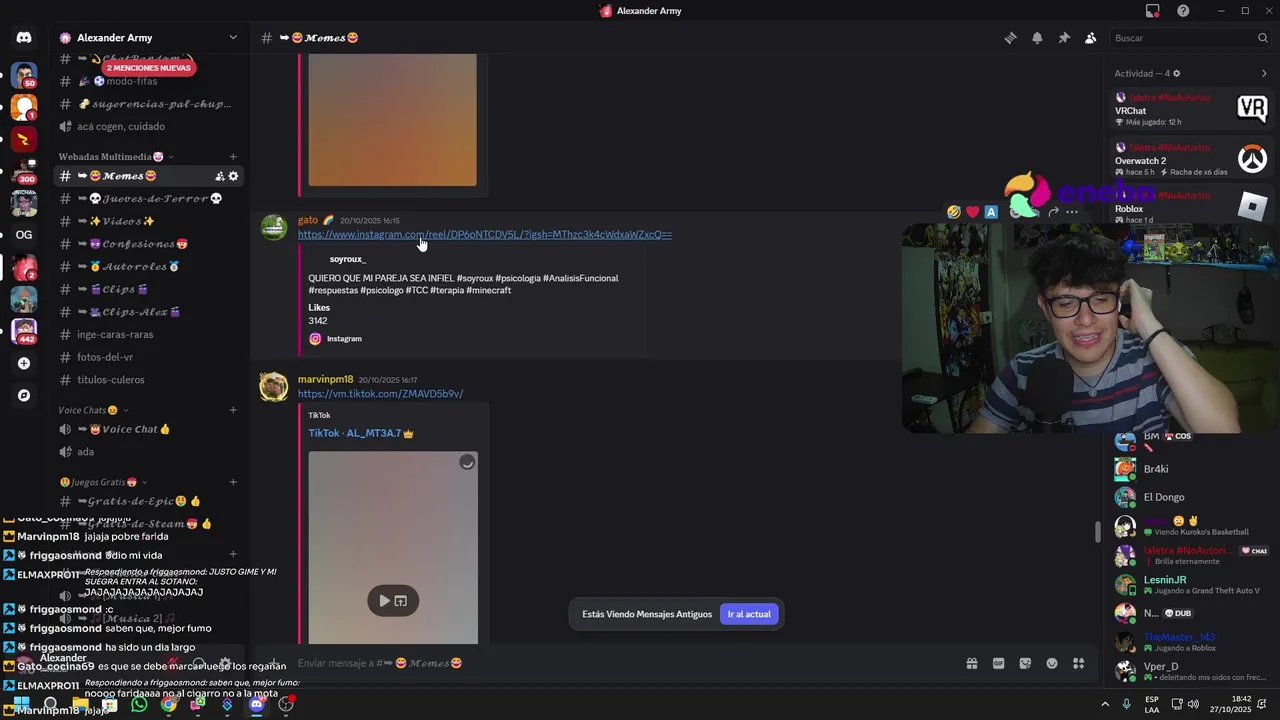Open the Threads icon in channel header
The width and height of the screenshot is (1280, 720).
[x=1010, y=38]
